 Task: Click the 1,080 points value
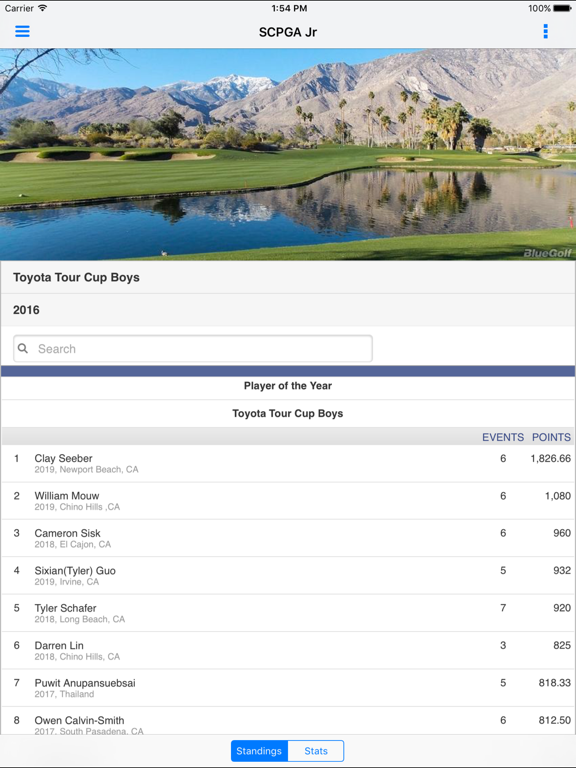[x=558, y=496]
